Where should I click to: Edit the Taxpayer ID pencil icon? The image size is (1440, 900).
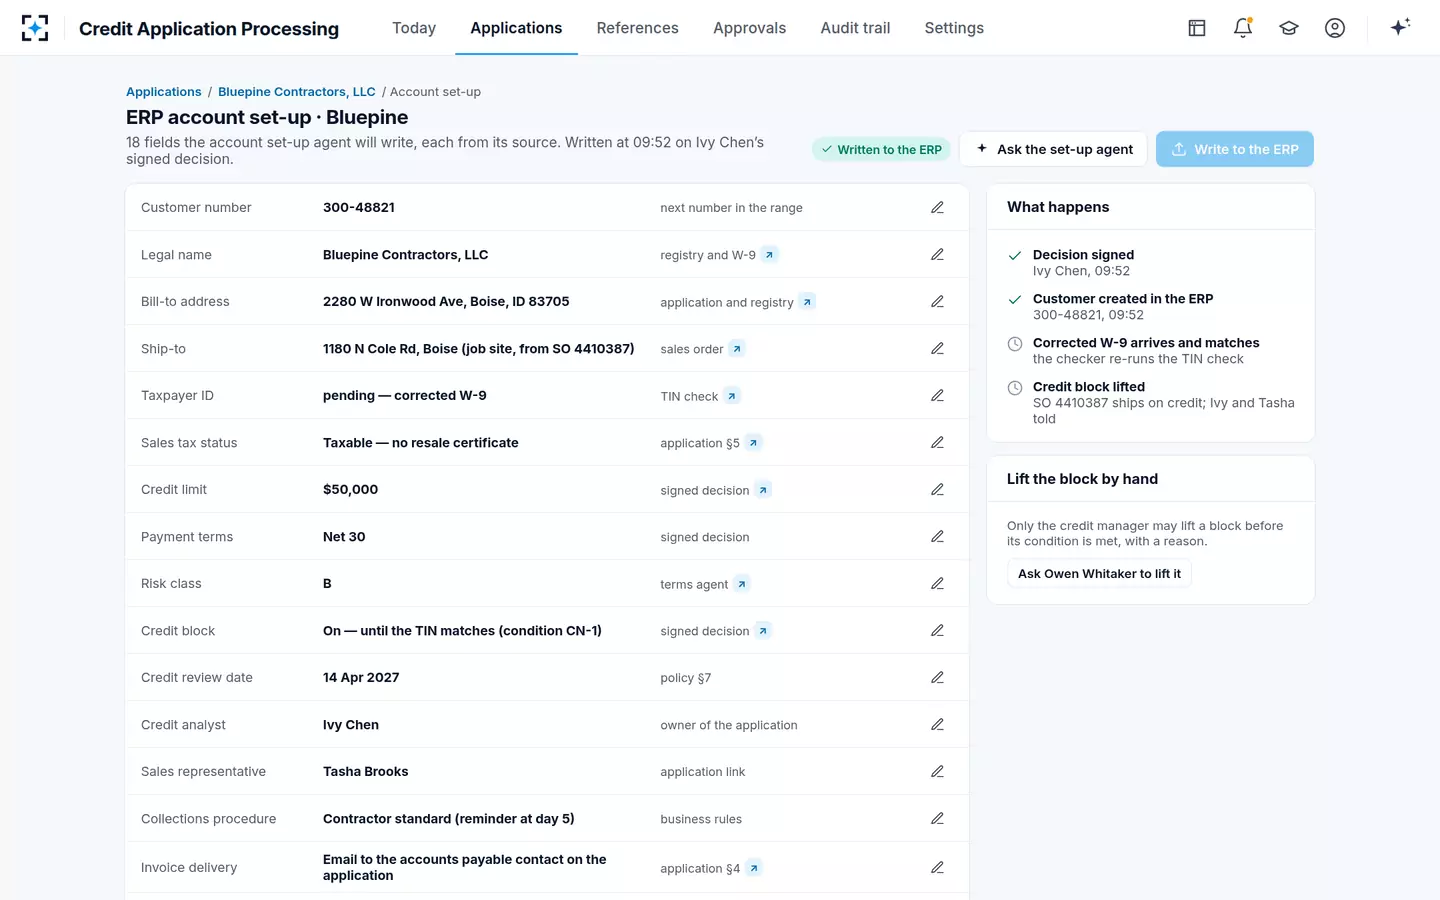point(937,395)
